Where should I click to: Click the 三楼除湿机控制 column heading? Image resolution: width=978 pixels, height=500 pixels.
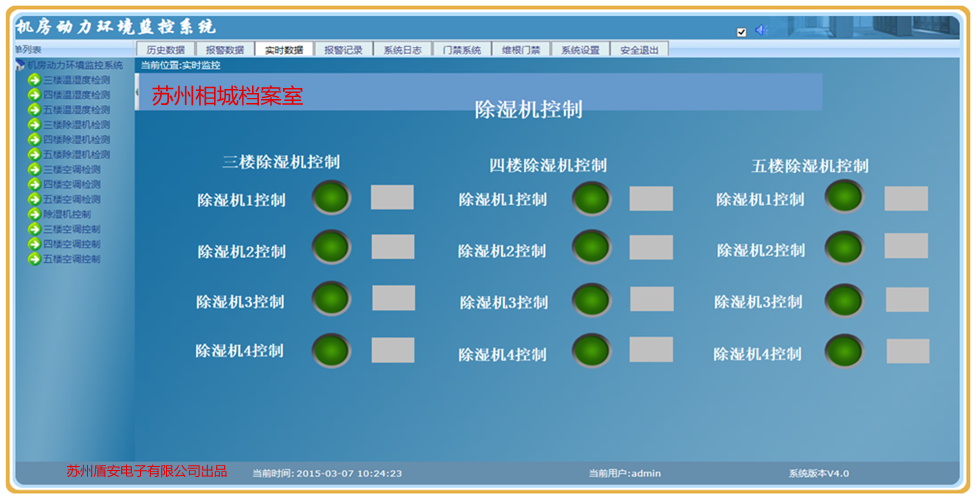(x=281, y=162)
